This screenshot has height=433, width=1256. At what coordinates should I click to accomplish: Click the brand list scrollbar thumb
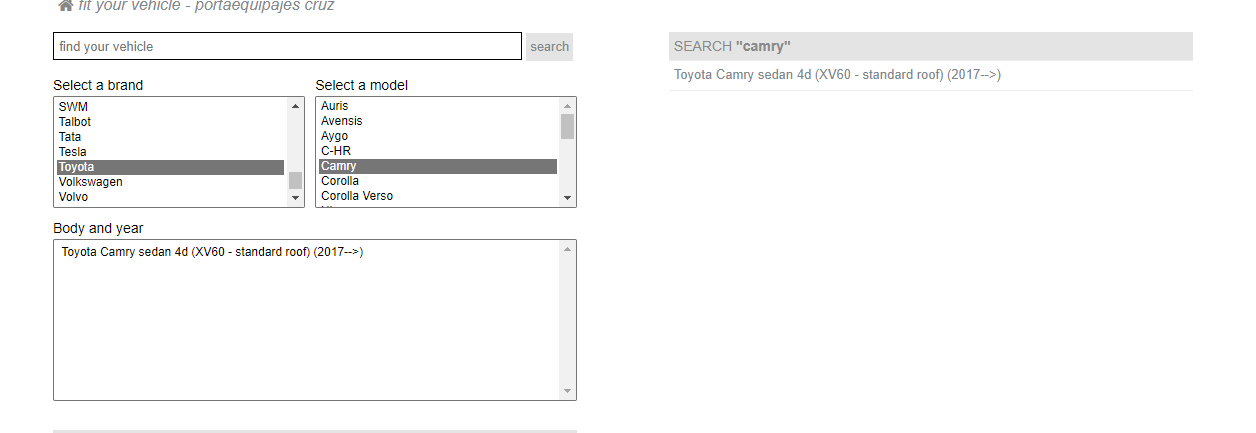295,180
